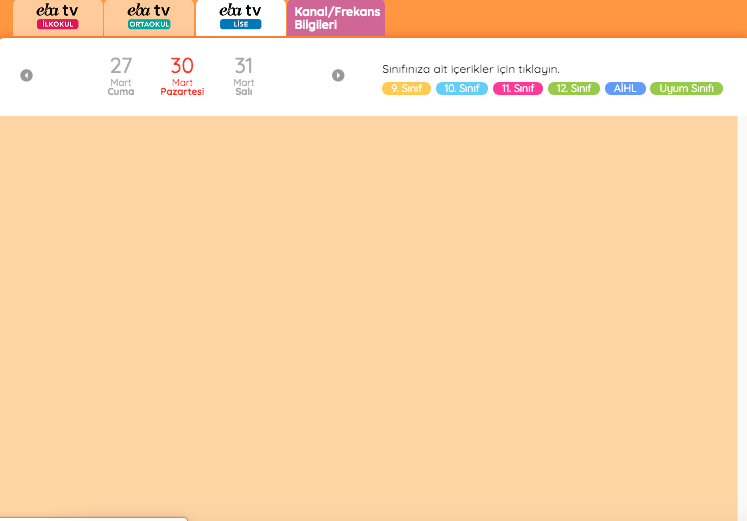747x521 pixels.
Task: Open Kanal/Frekans Bilgileri tab
Action: pos(336,18)
